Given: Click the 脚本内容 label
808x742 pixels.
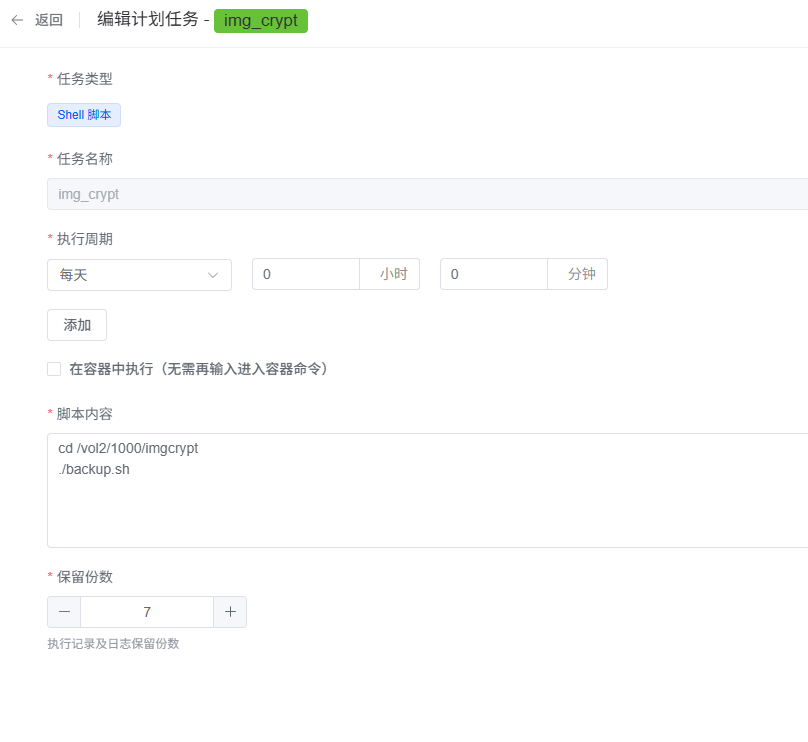Looking at the screenshot, I should tap(85, 414).
